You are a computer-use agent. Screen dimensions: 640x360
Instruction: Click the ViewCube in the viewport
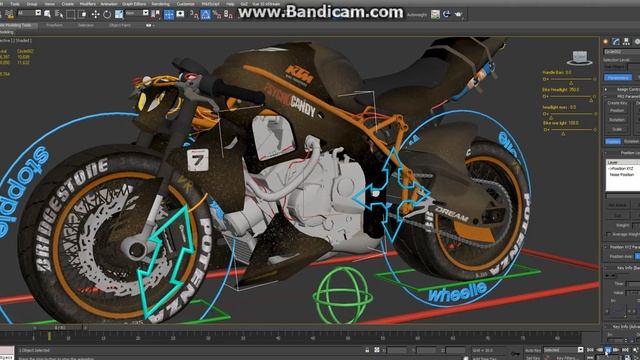pos(580,58)
